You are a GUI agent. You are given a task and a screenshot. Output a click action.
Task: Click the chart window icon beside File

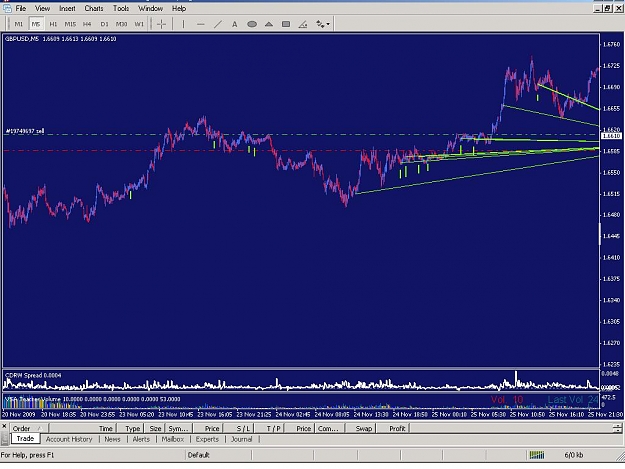point(7,8)
